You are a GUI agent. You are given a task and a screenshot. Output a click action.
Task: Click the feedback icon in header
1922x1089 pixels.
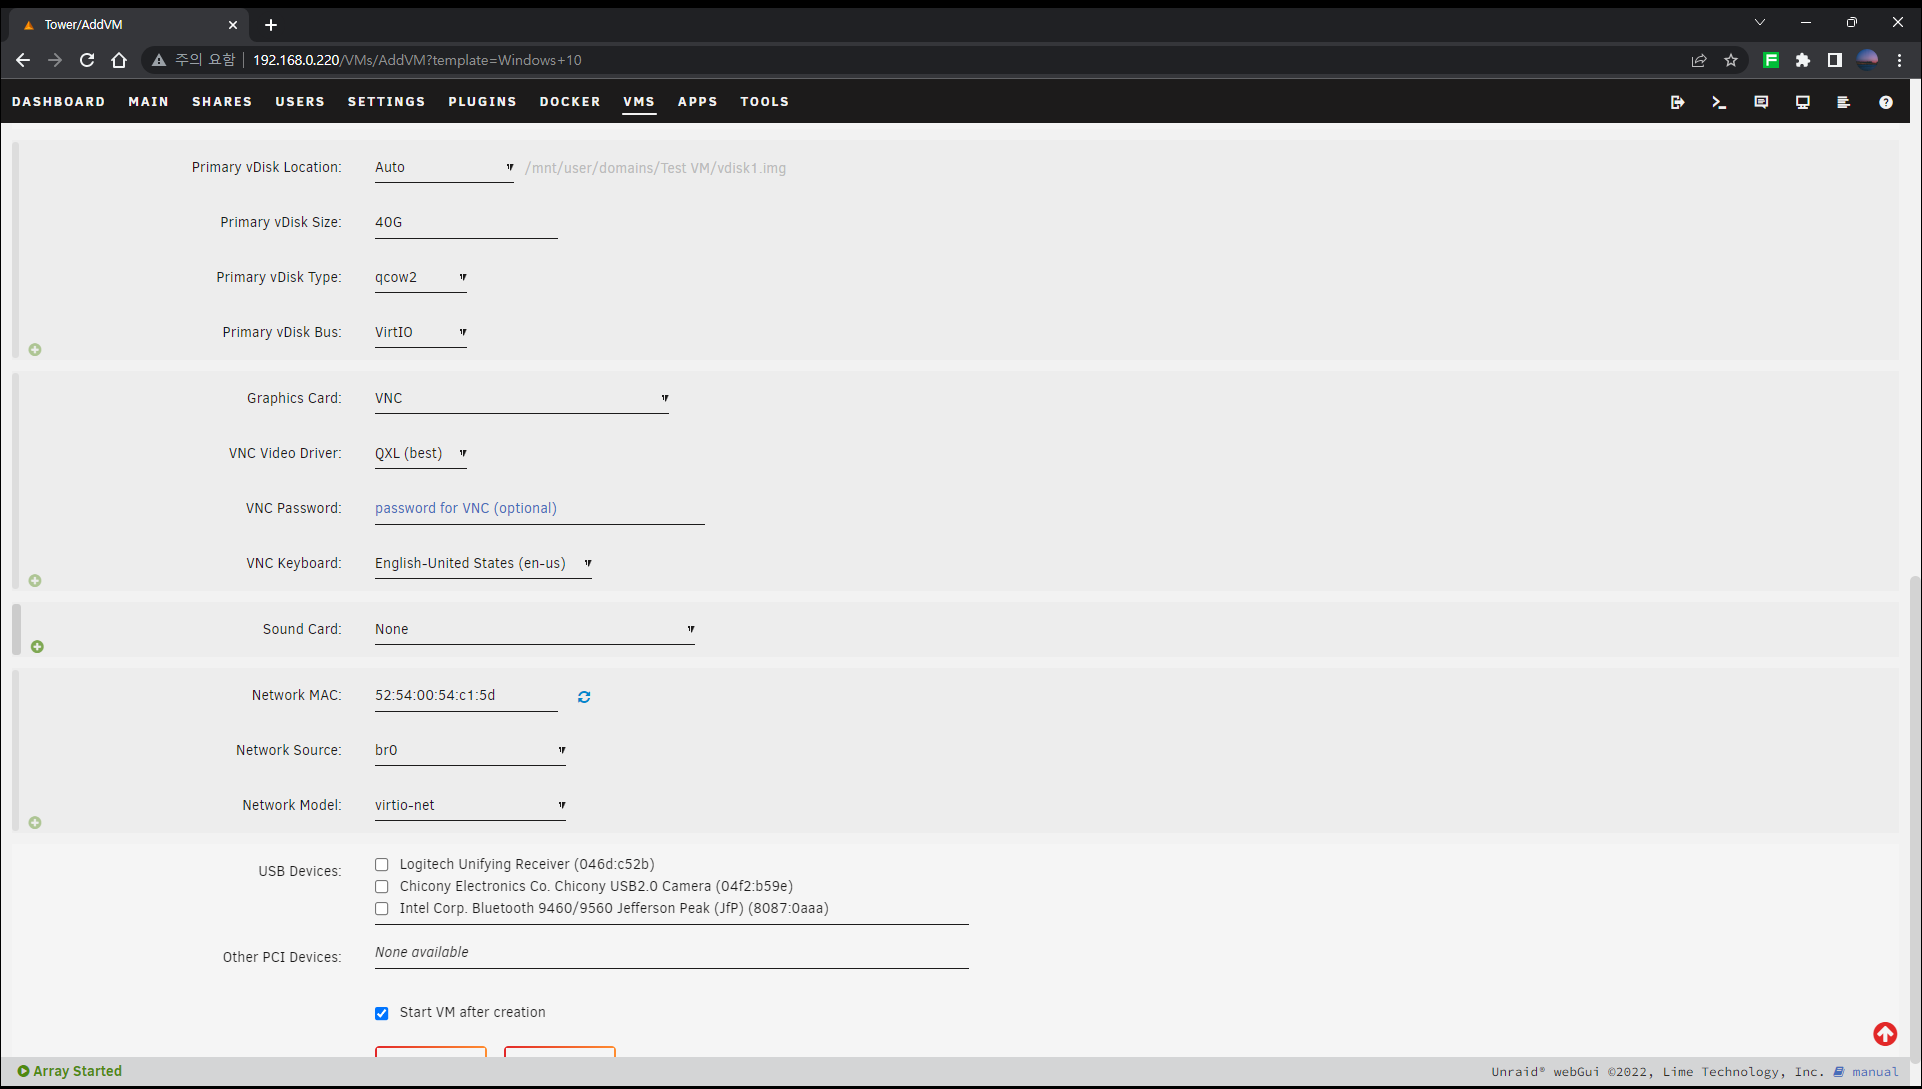[x=1761, y=102]
